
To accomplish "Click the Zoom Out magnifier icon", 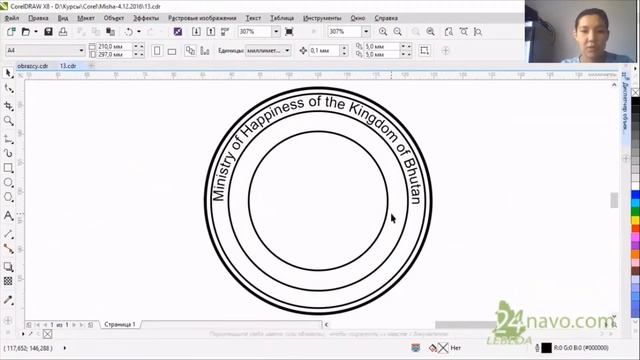I will 398,31.
